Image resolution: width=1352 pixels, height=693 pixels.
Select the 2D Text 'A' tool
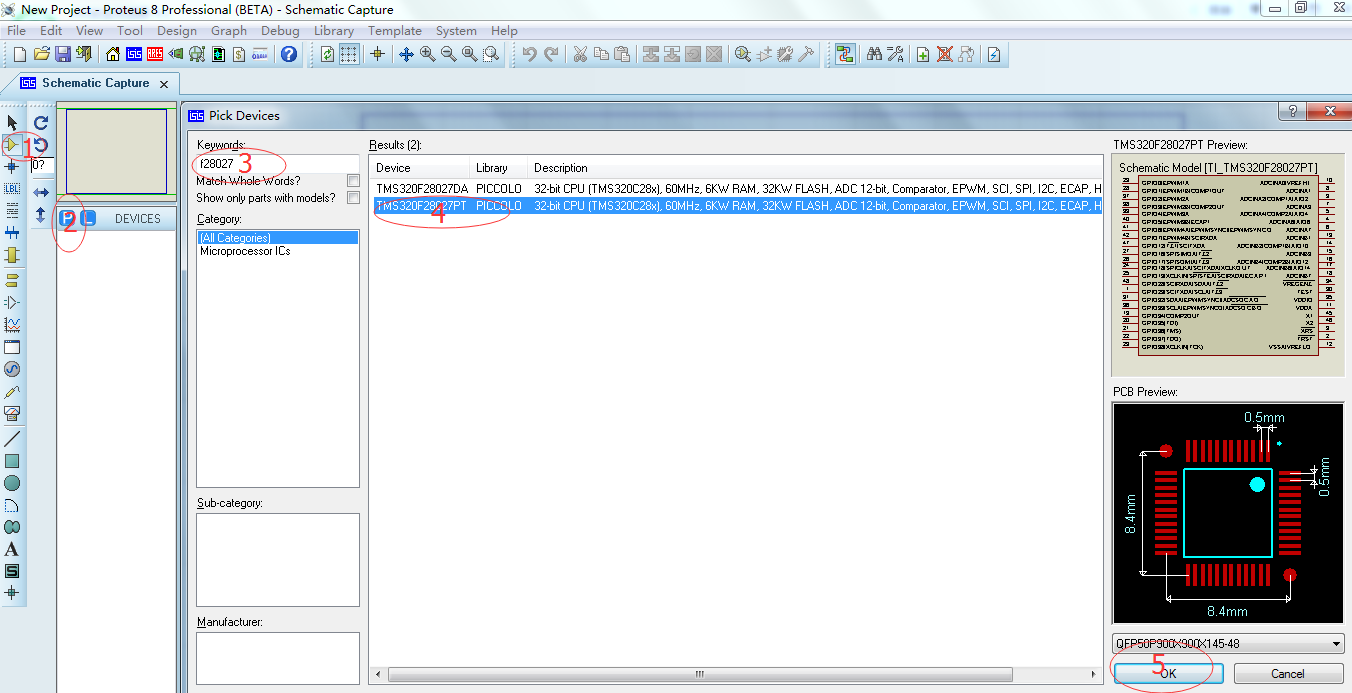12,549
